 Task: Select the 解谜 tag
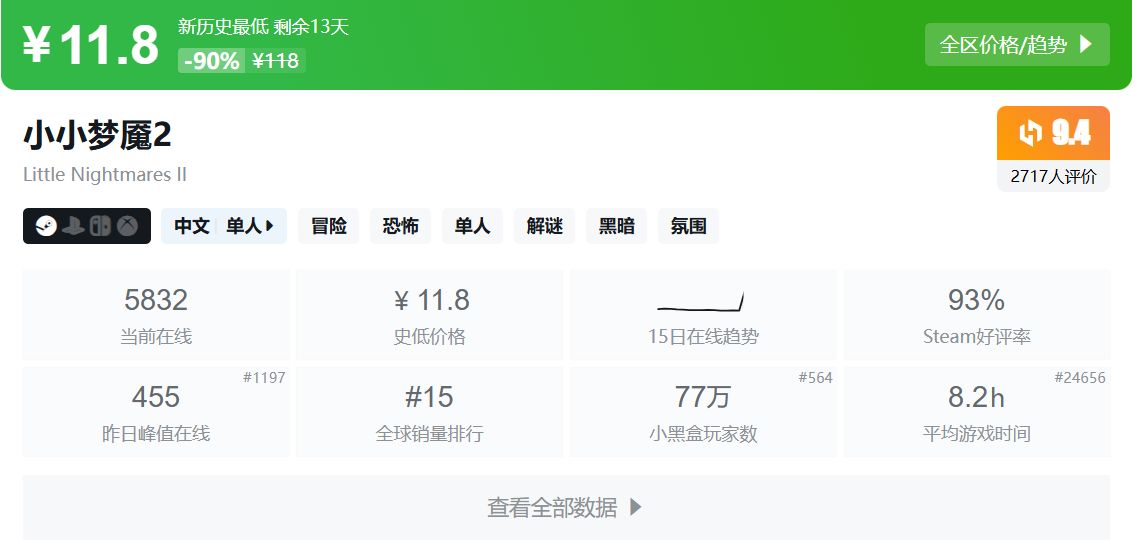[x=544, y=226]
